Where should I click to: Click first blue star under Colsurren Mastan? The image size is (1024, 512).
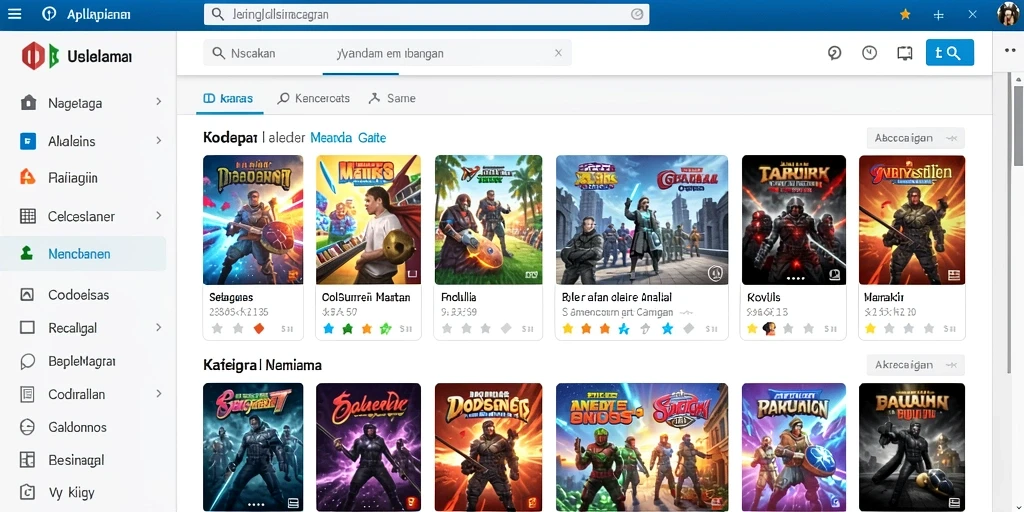[328, 328]
